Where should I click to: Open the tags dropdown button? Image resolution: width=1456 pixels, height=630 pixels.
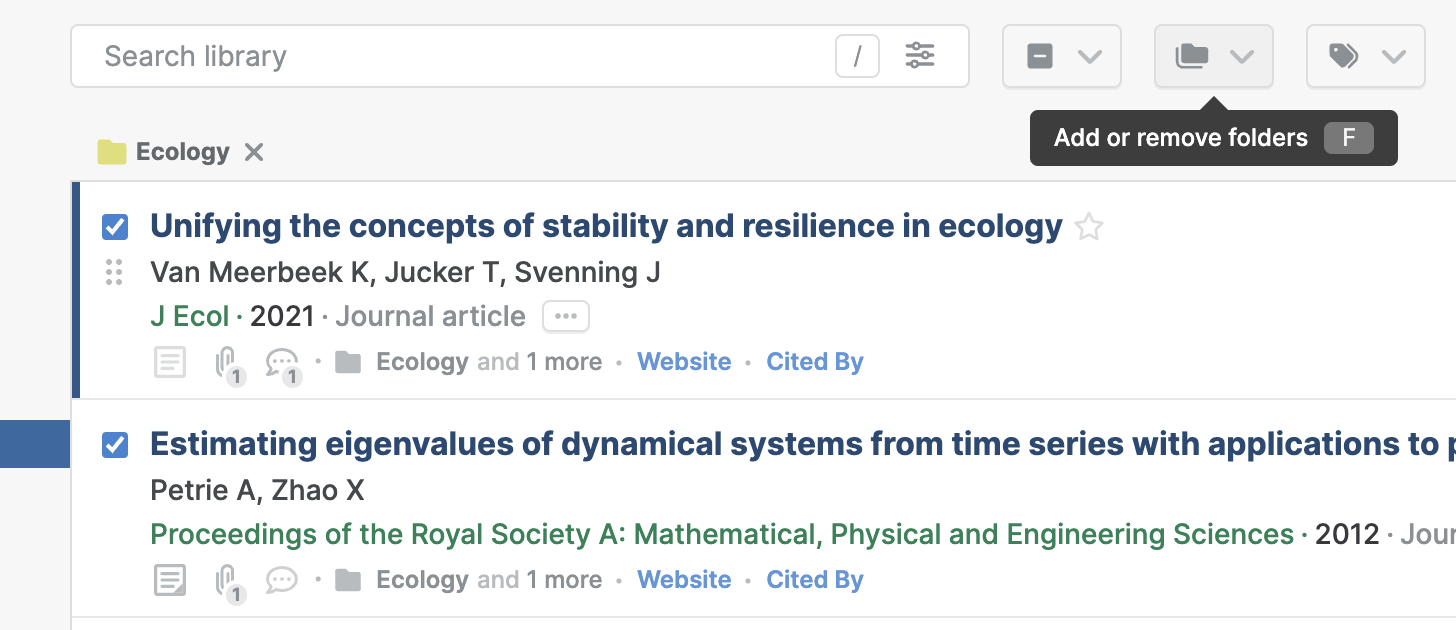1366,57
